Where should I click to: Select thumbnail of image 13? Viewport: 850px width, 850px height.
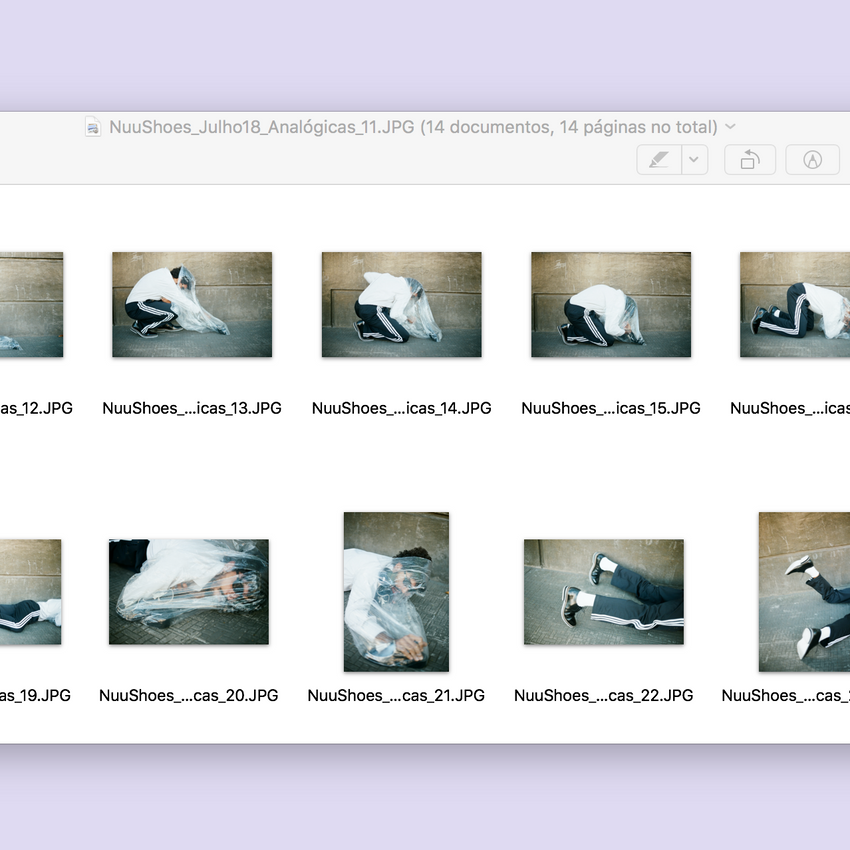coord(192,305)
